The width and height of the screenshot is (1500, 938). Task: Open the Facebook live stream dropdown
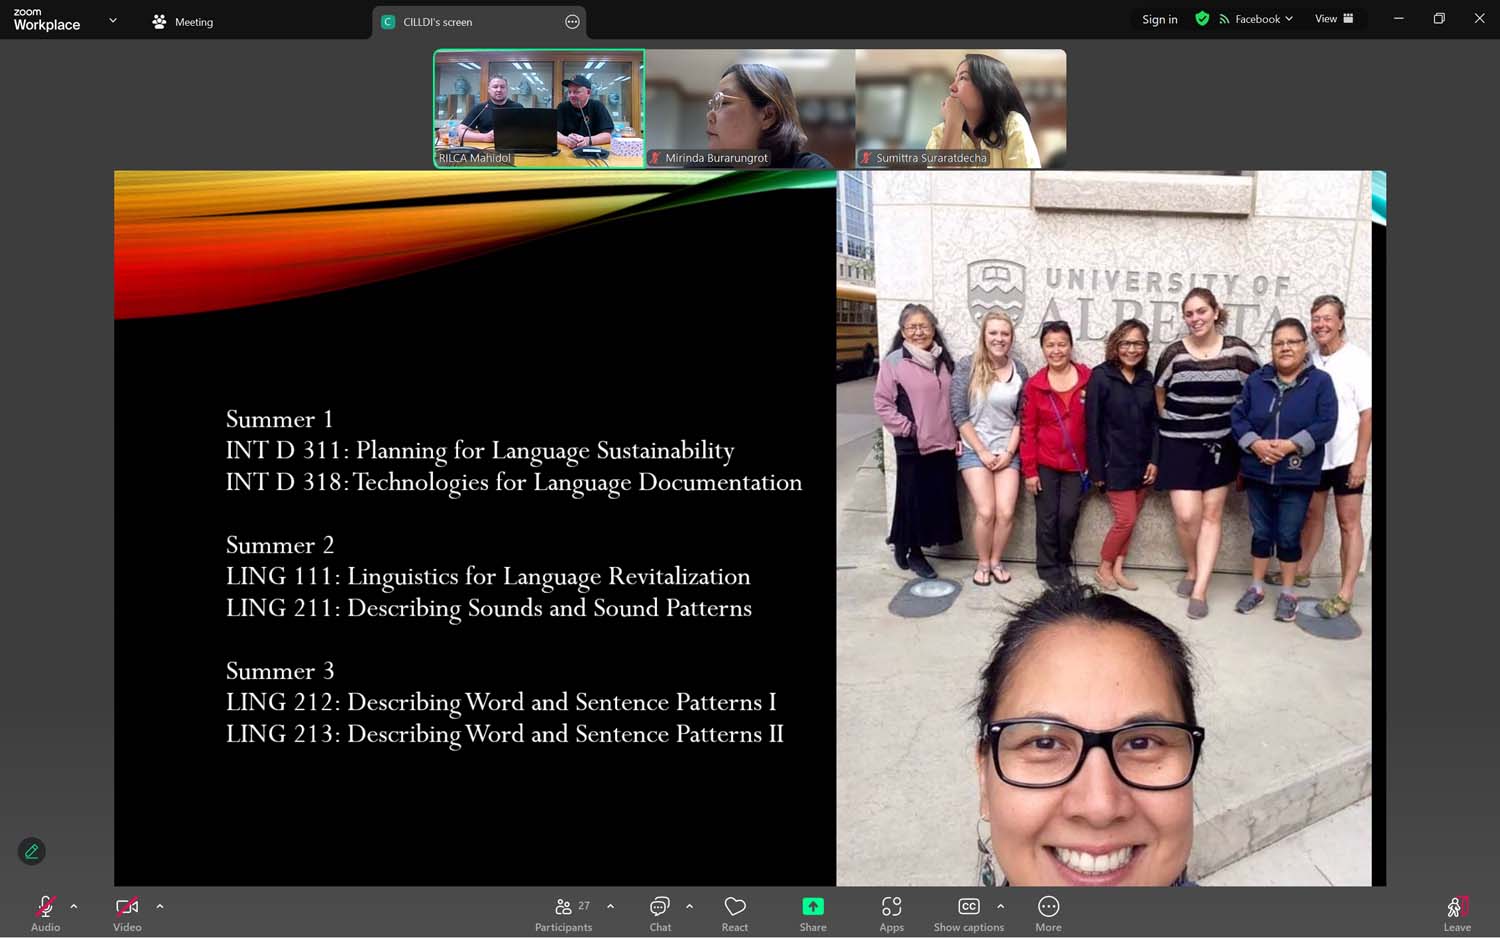(x=1256, y=19)
